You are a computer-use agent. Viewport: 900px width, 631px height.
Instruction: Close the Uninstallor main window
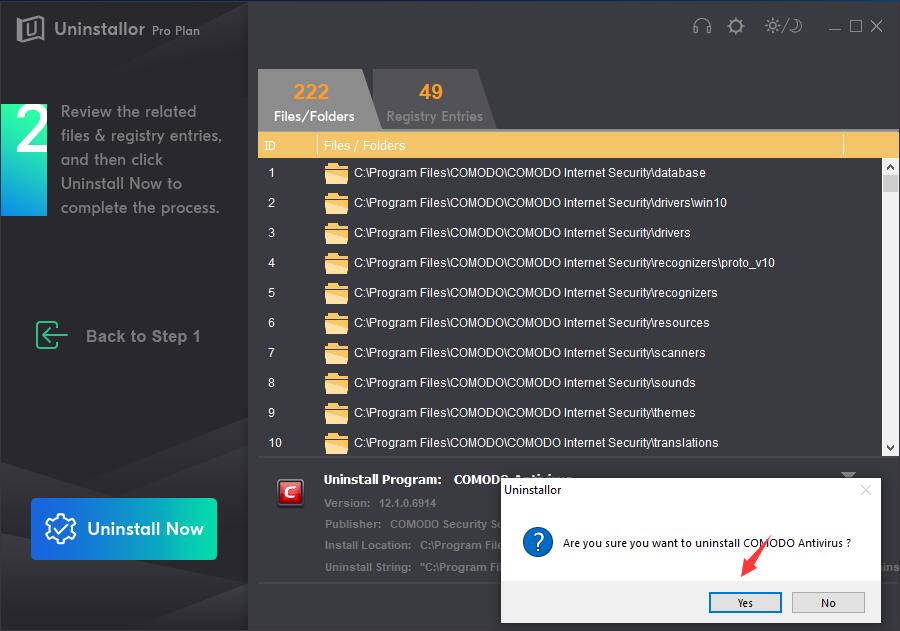click(876, 26)
